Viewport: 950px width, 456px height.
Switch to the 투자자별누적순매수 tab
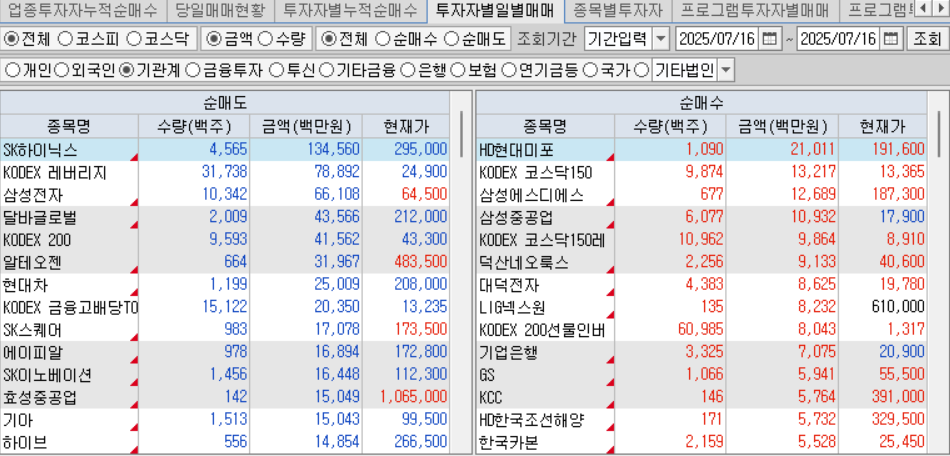(350, 10)
